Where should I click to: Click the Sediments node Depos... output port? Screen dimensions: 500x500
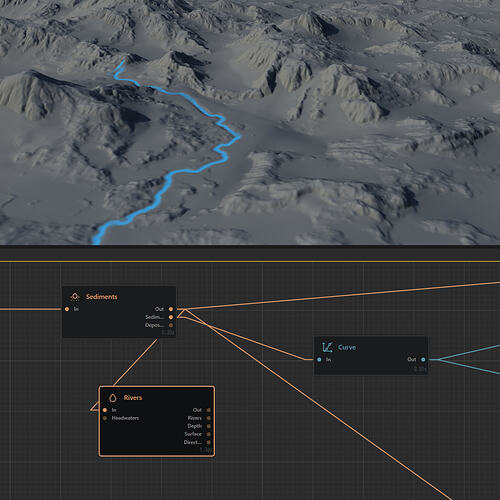point(171,325)
